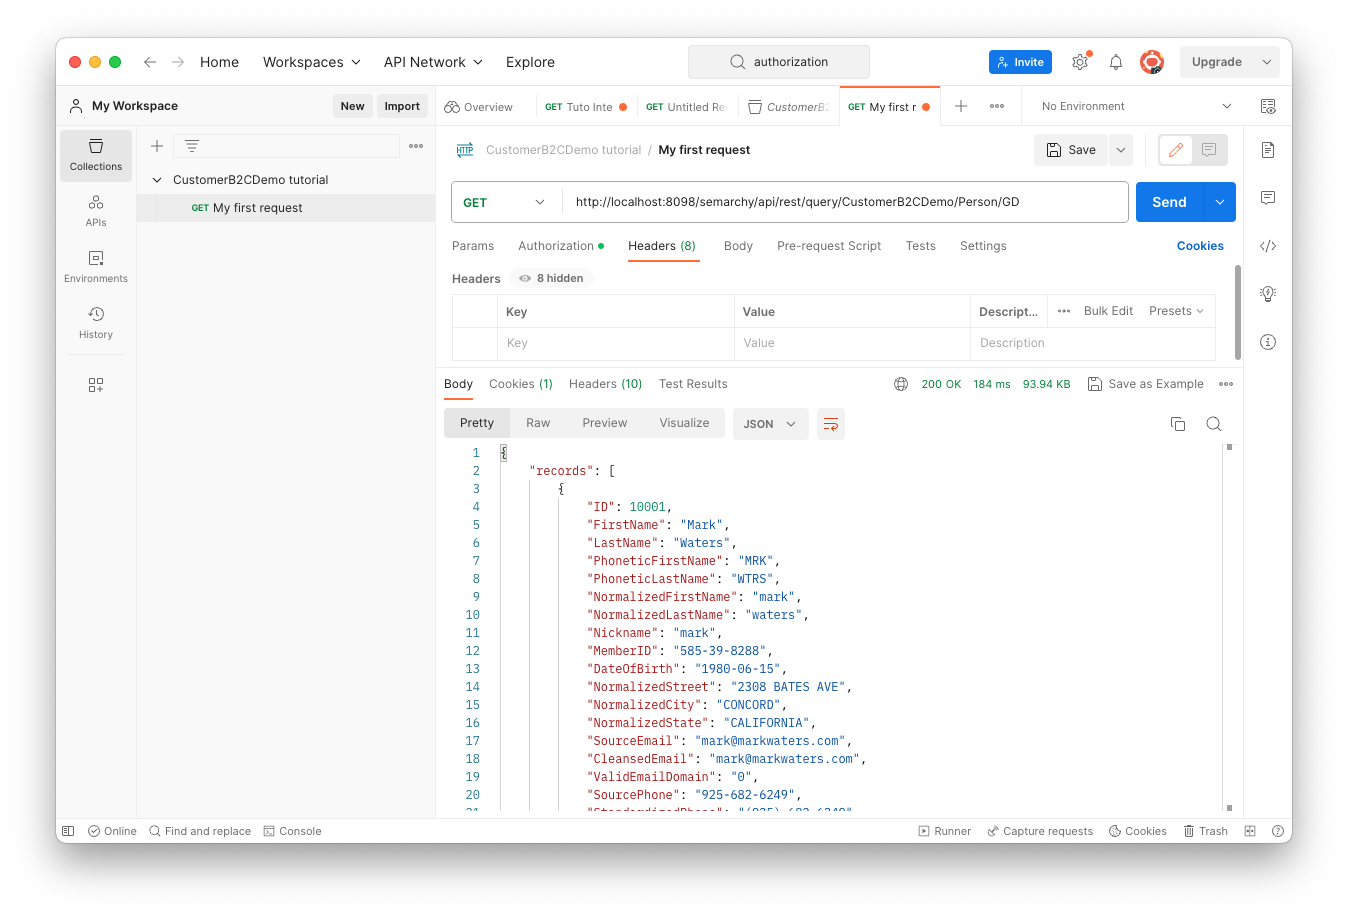This screenshot has width=1348, height=917.
Task: Click the request URL field
Action: tap(845, 202)
